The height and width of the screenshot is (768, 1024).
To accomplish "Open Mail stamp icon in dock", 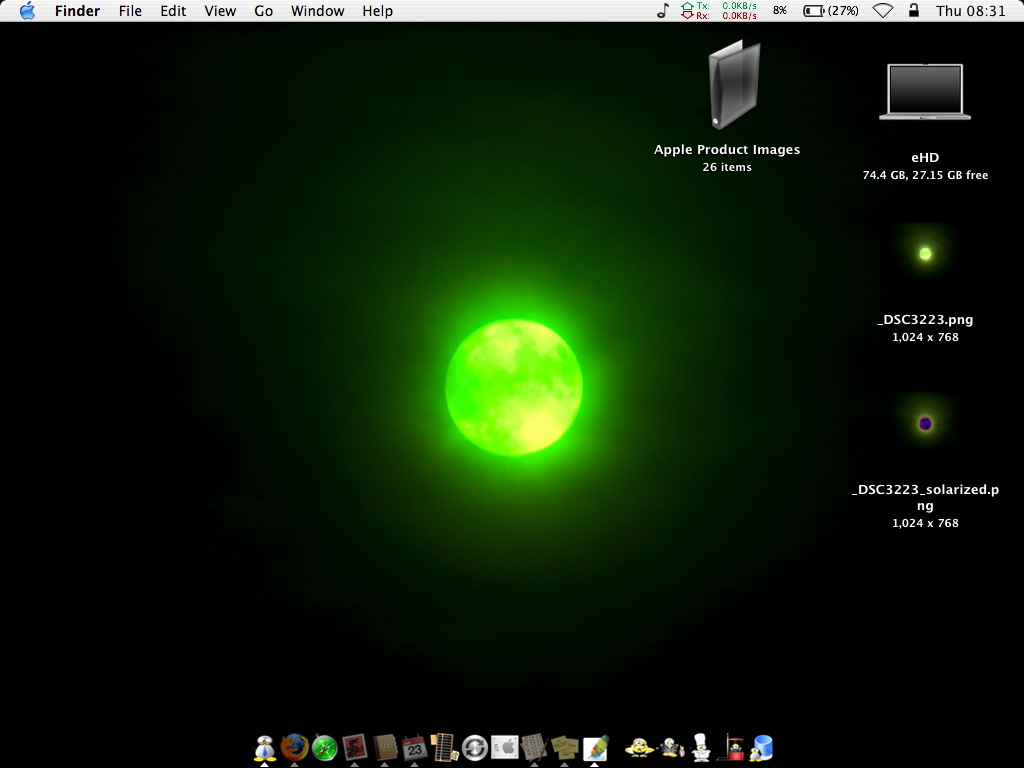I will tap(354, 747).
